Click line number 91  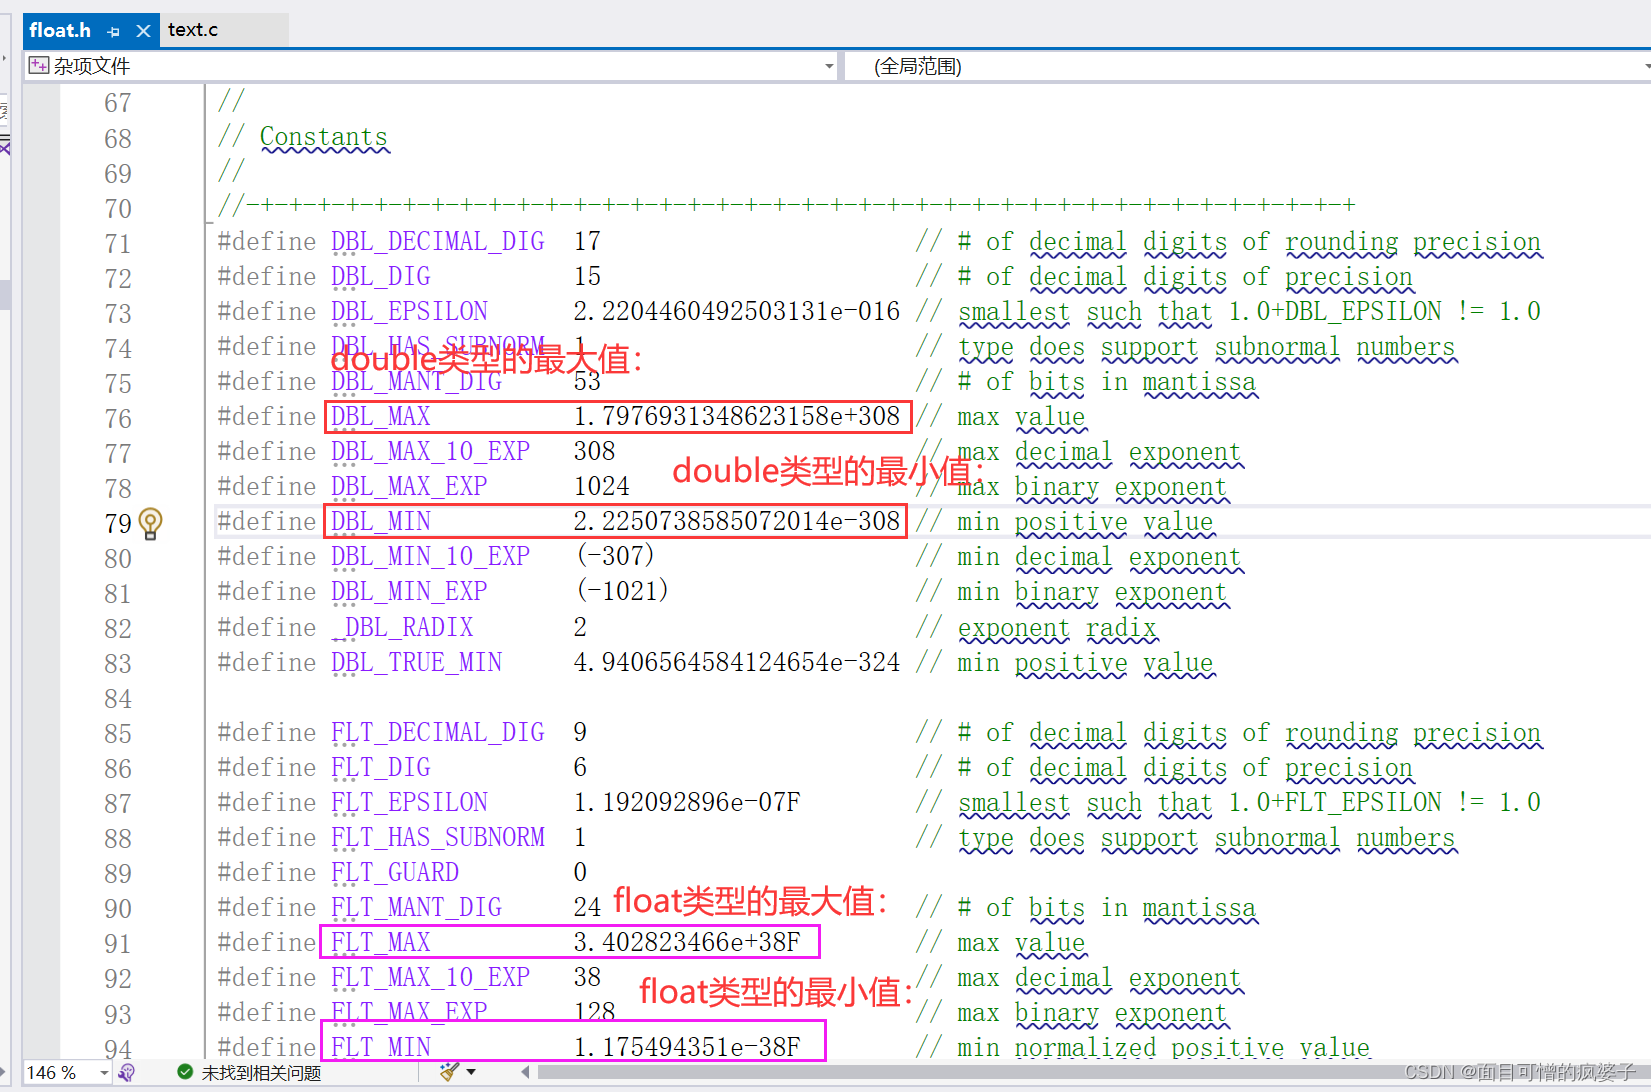pyautogui.click(x=118, y=944)
